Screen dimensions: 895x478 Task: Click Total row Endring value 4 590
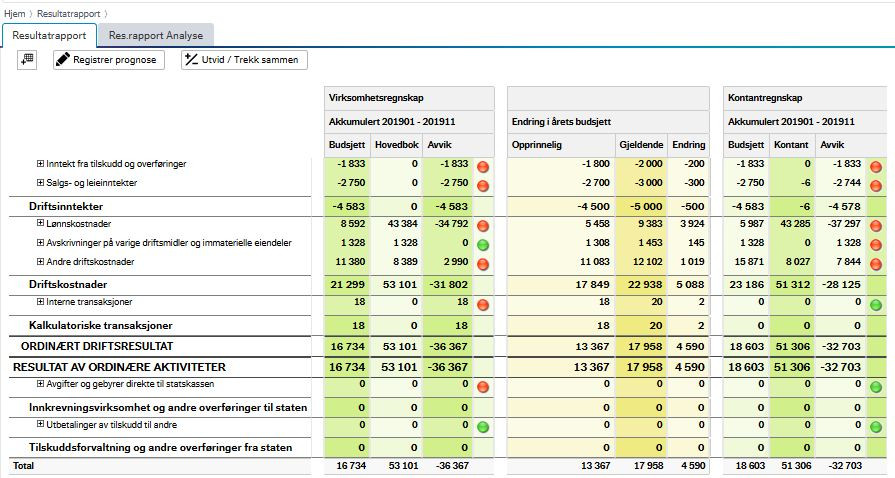click(693, 465)
